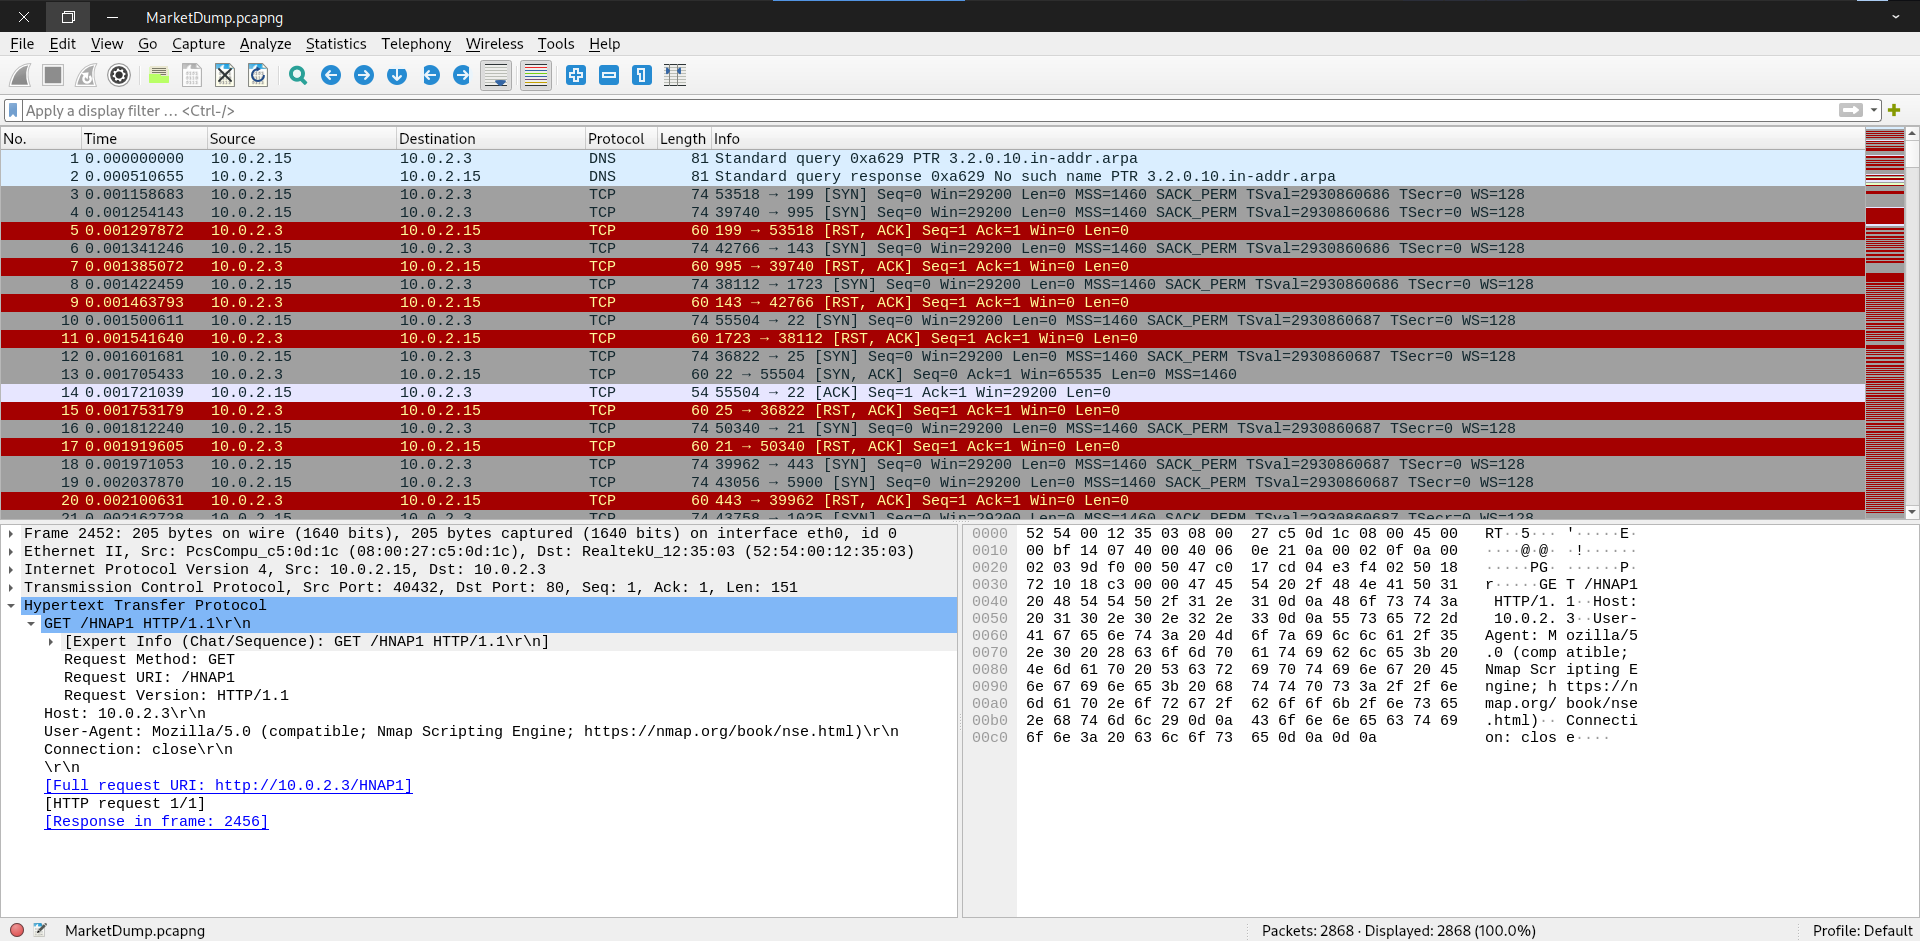Image resolution: width=1920 pixels, height=941 pixels.
Task: Toggle packet list colorization
Action: pos(536,75)
